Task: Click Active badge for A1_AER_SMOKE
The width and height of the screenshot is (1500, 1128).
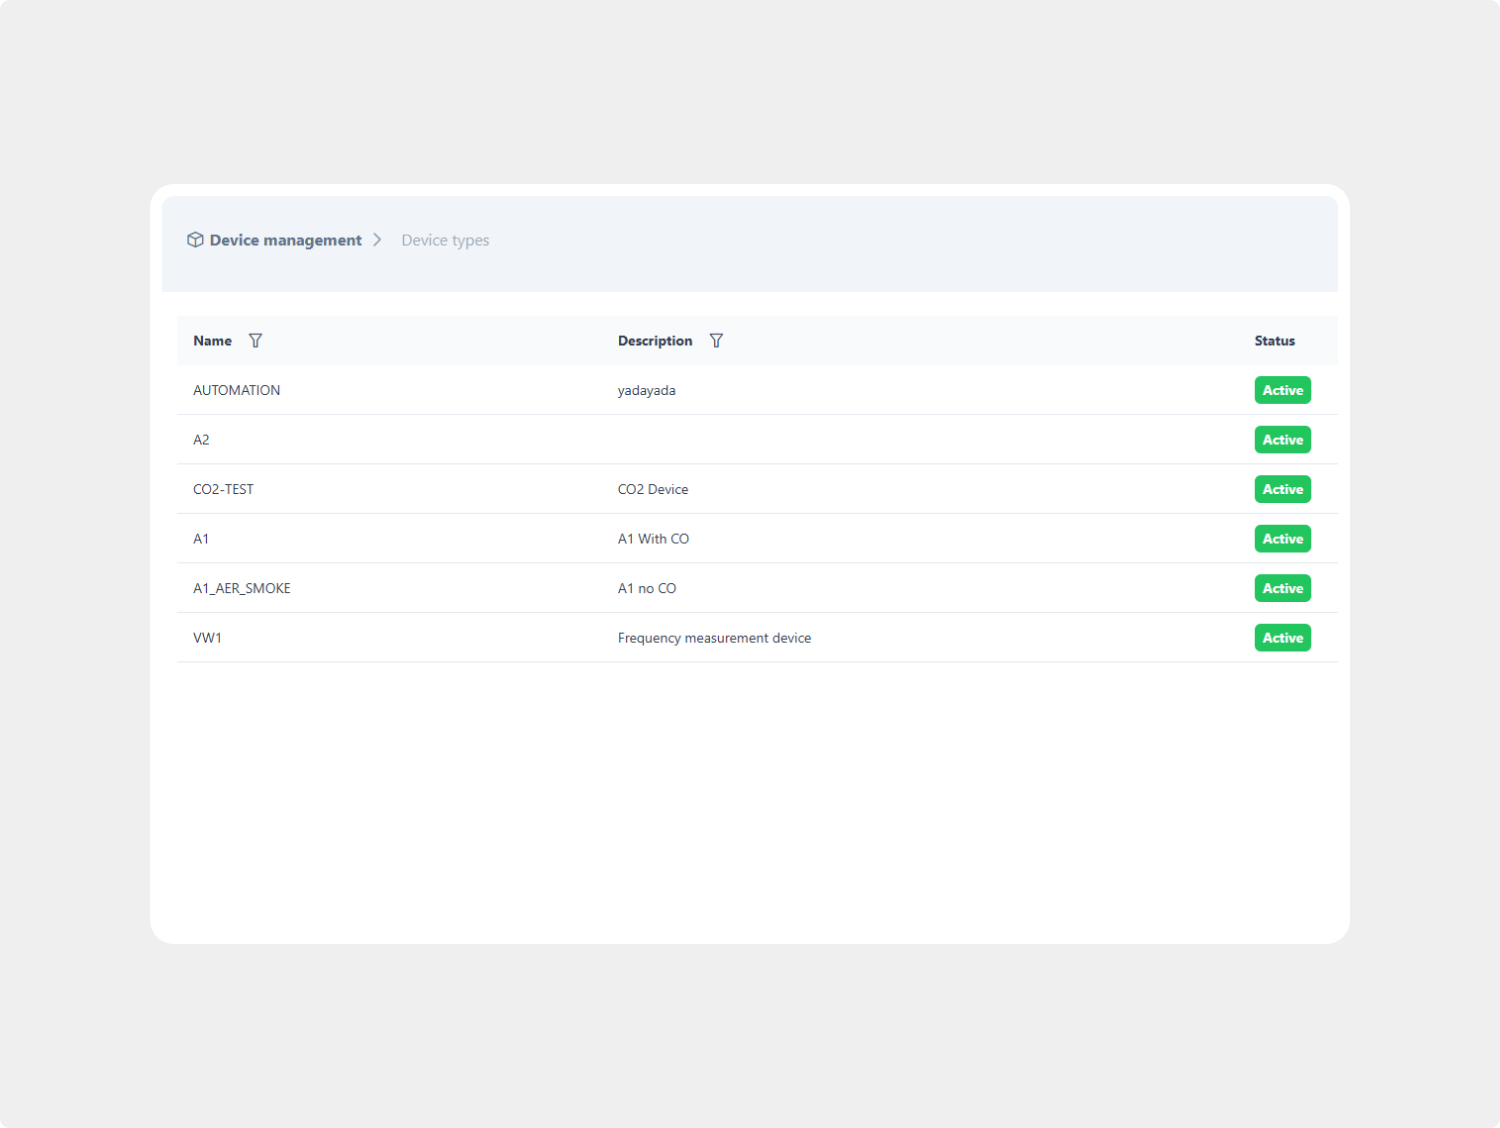Action: (1282, 588)
